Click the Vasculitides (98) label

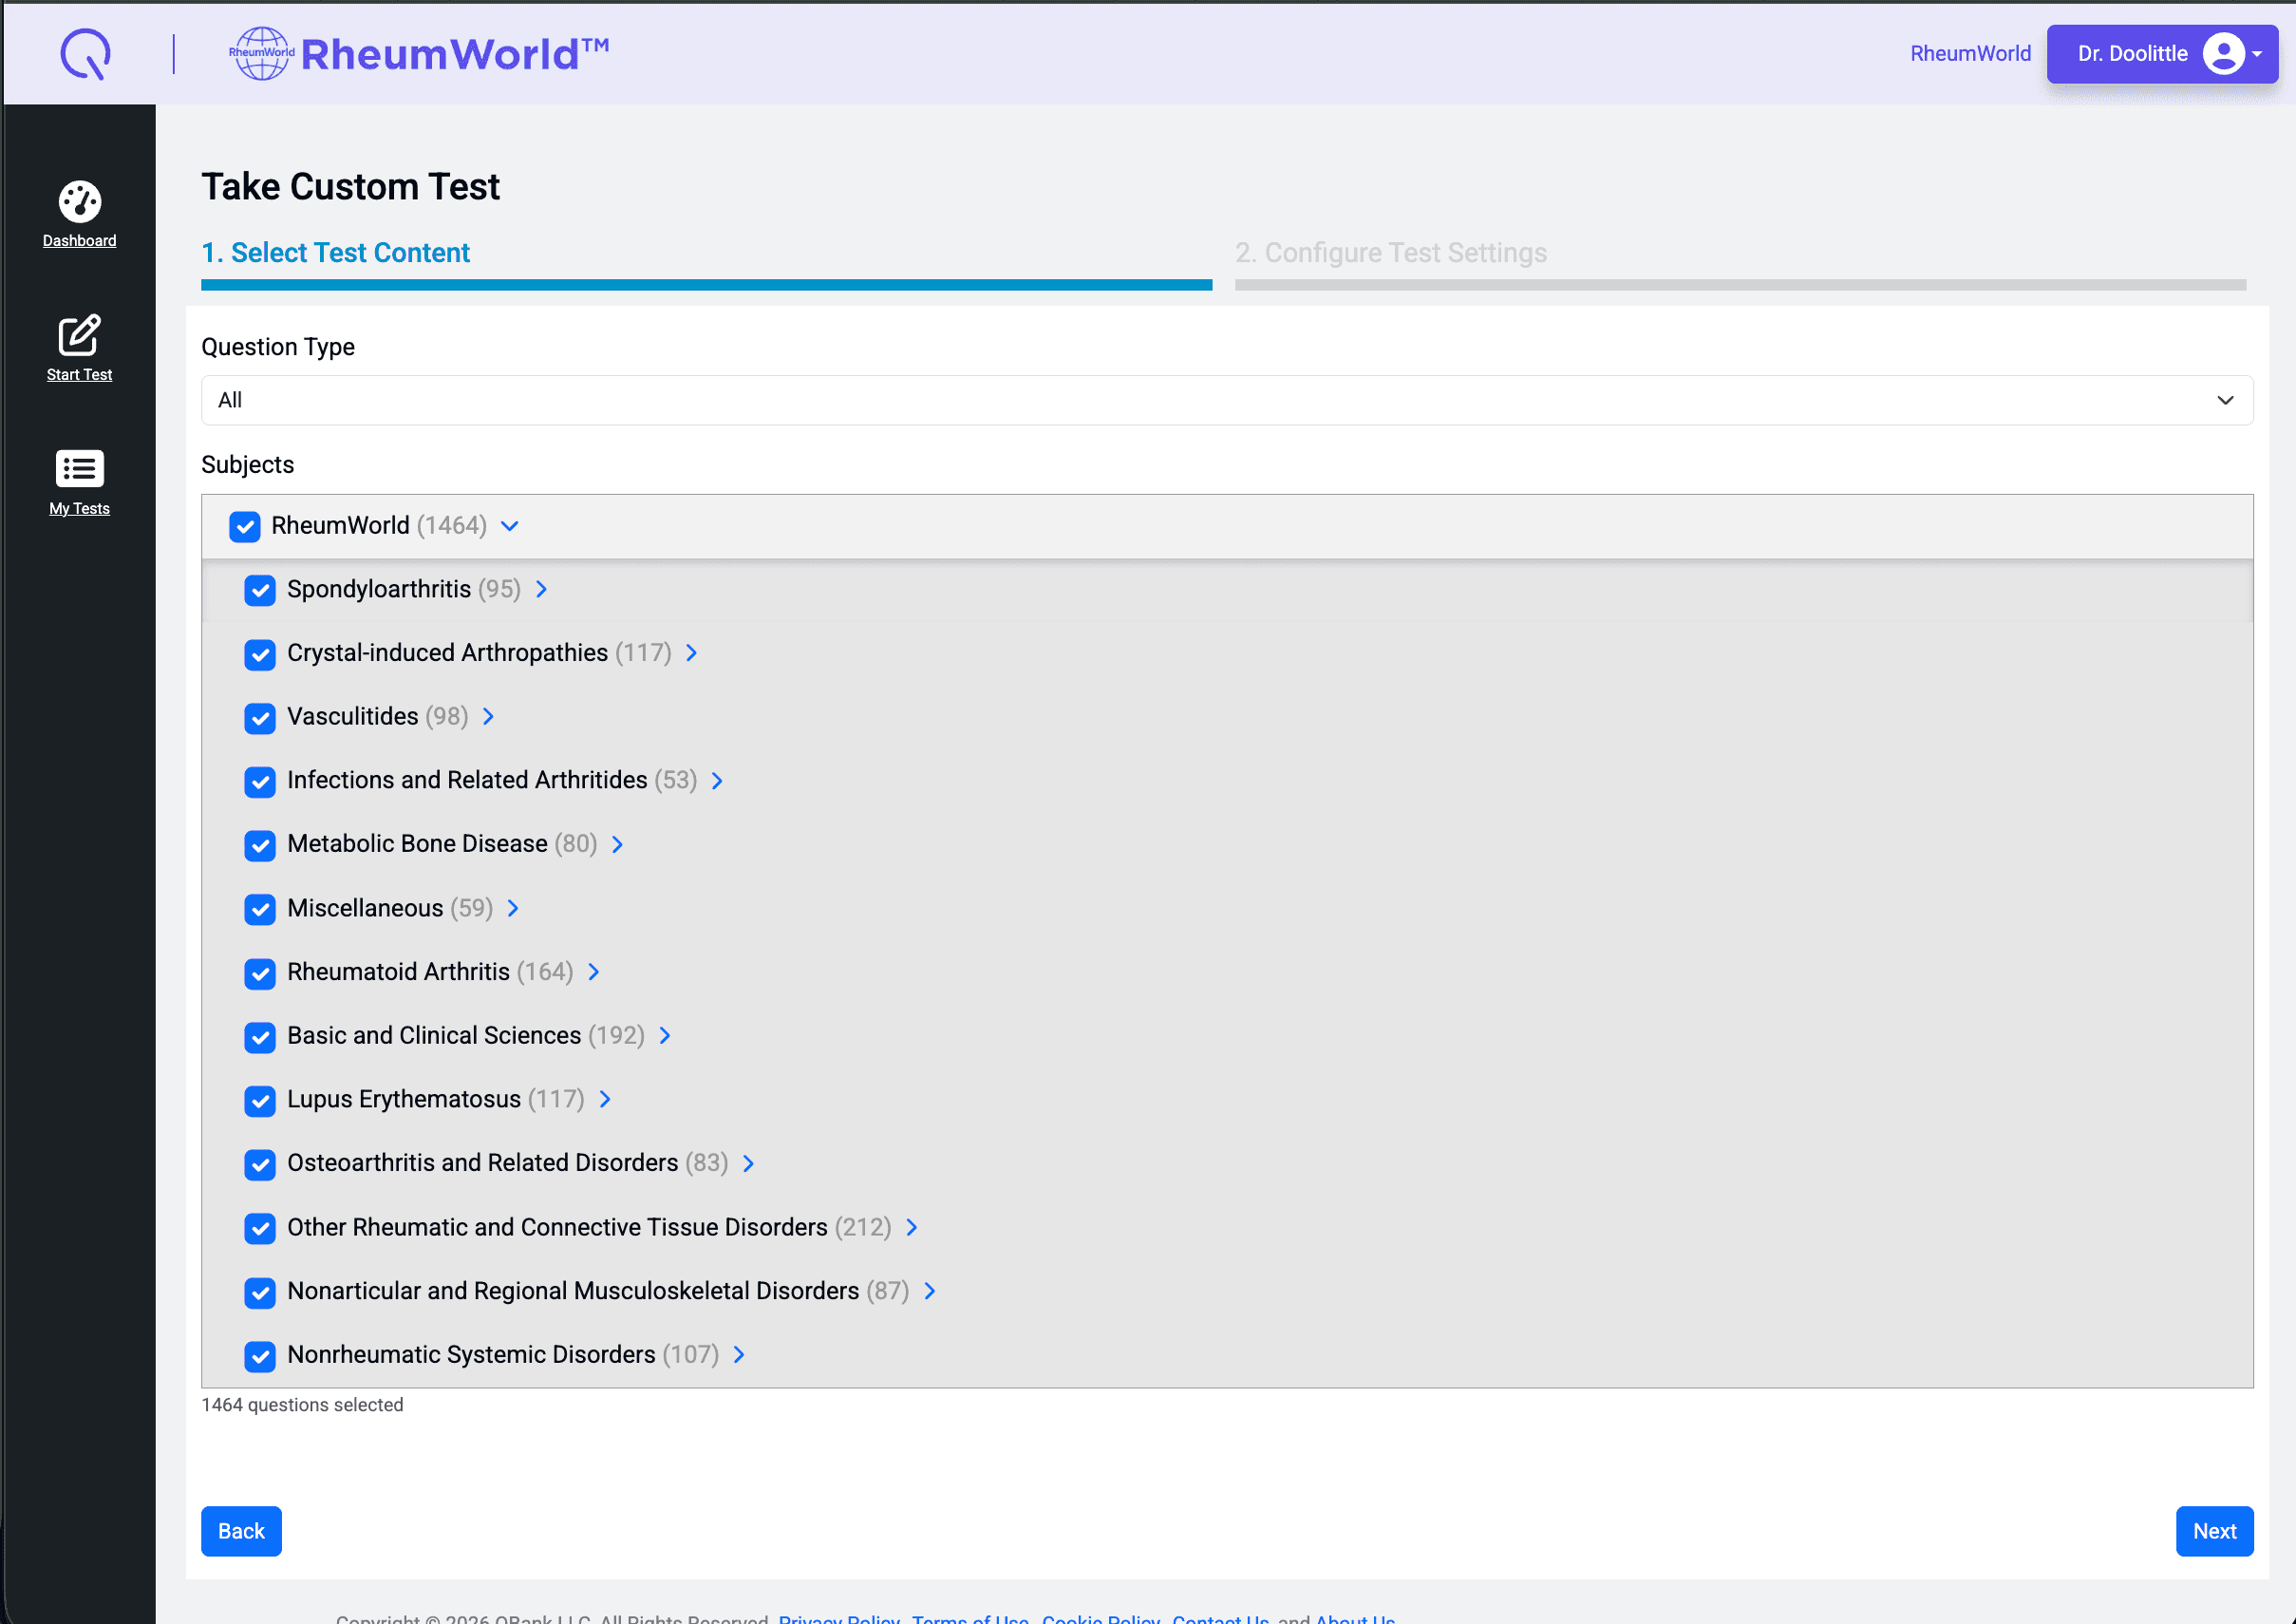coord(377,716)
